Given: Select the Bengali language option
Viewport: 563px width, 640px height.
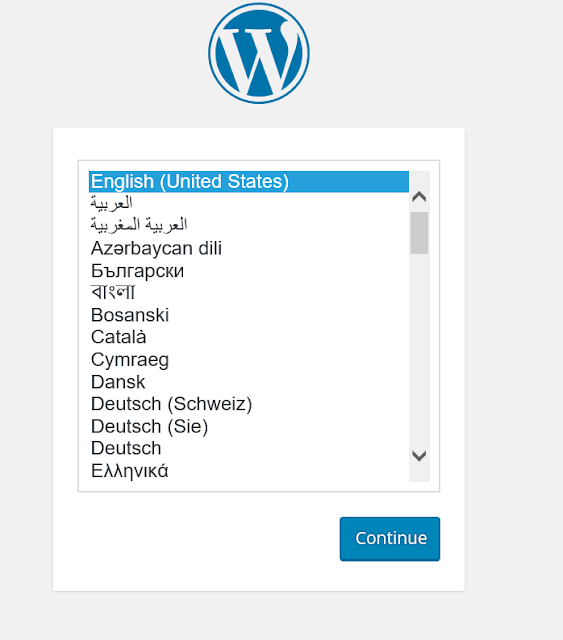Looking at the screenshot, I should [x=249, y=293].
